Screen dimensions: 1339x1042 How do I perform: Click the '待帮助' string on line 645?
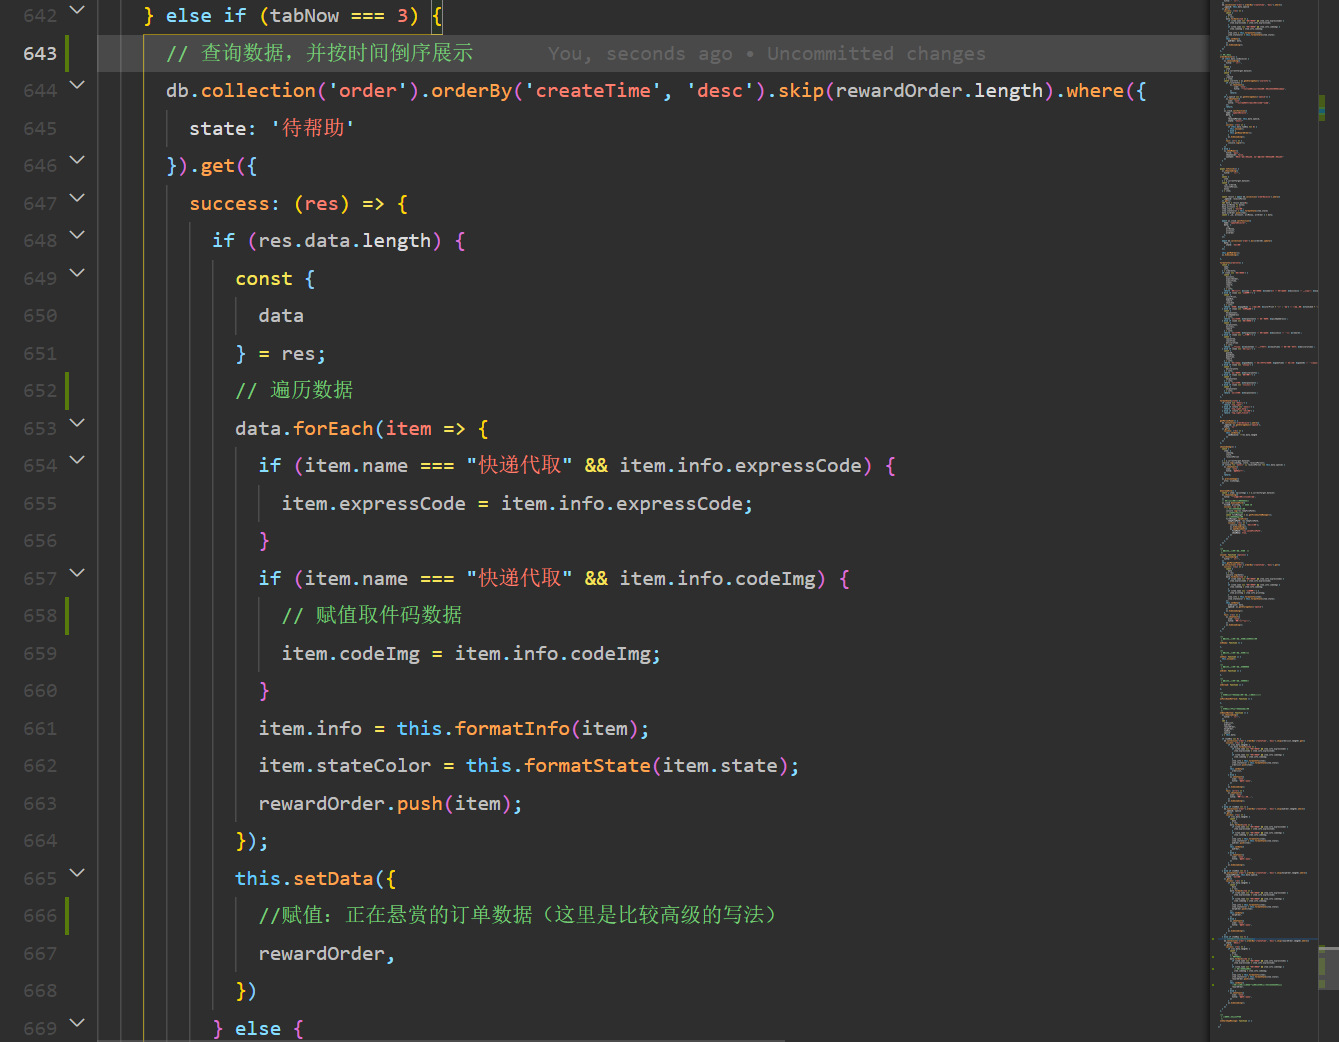[x=311, y=127]
